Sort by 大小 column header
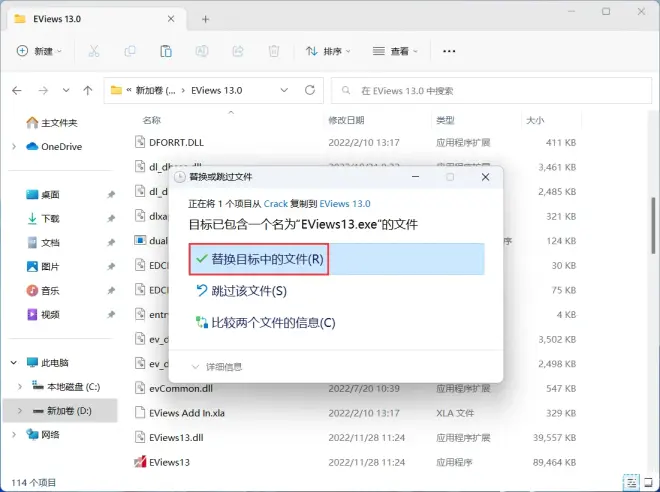Image resolution: width=660 pixels, height=492 pixels. pos(535,120)
